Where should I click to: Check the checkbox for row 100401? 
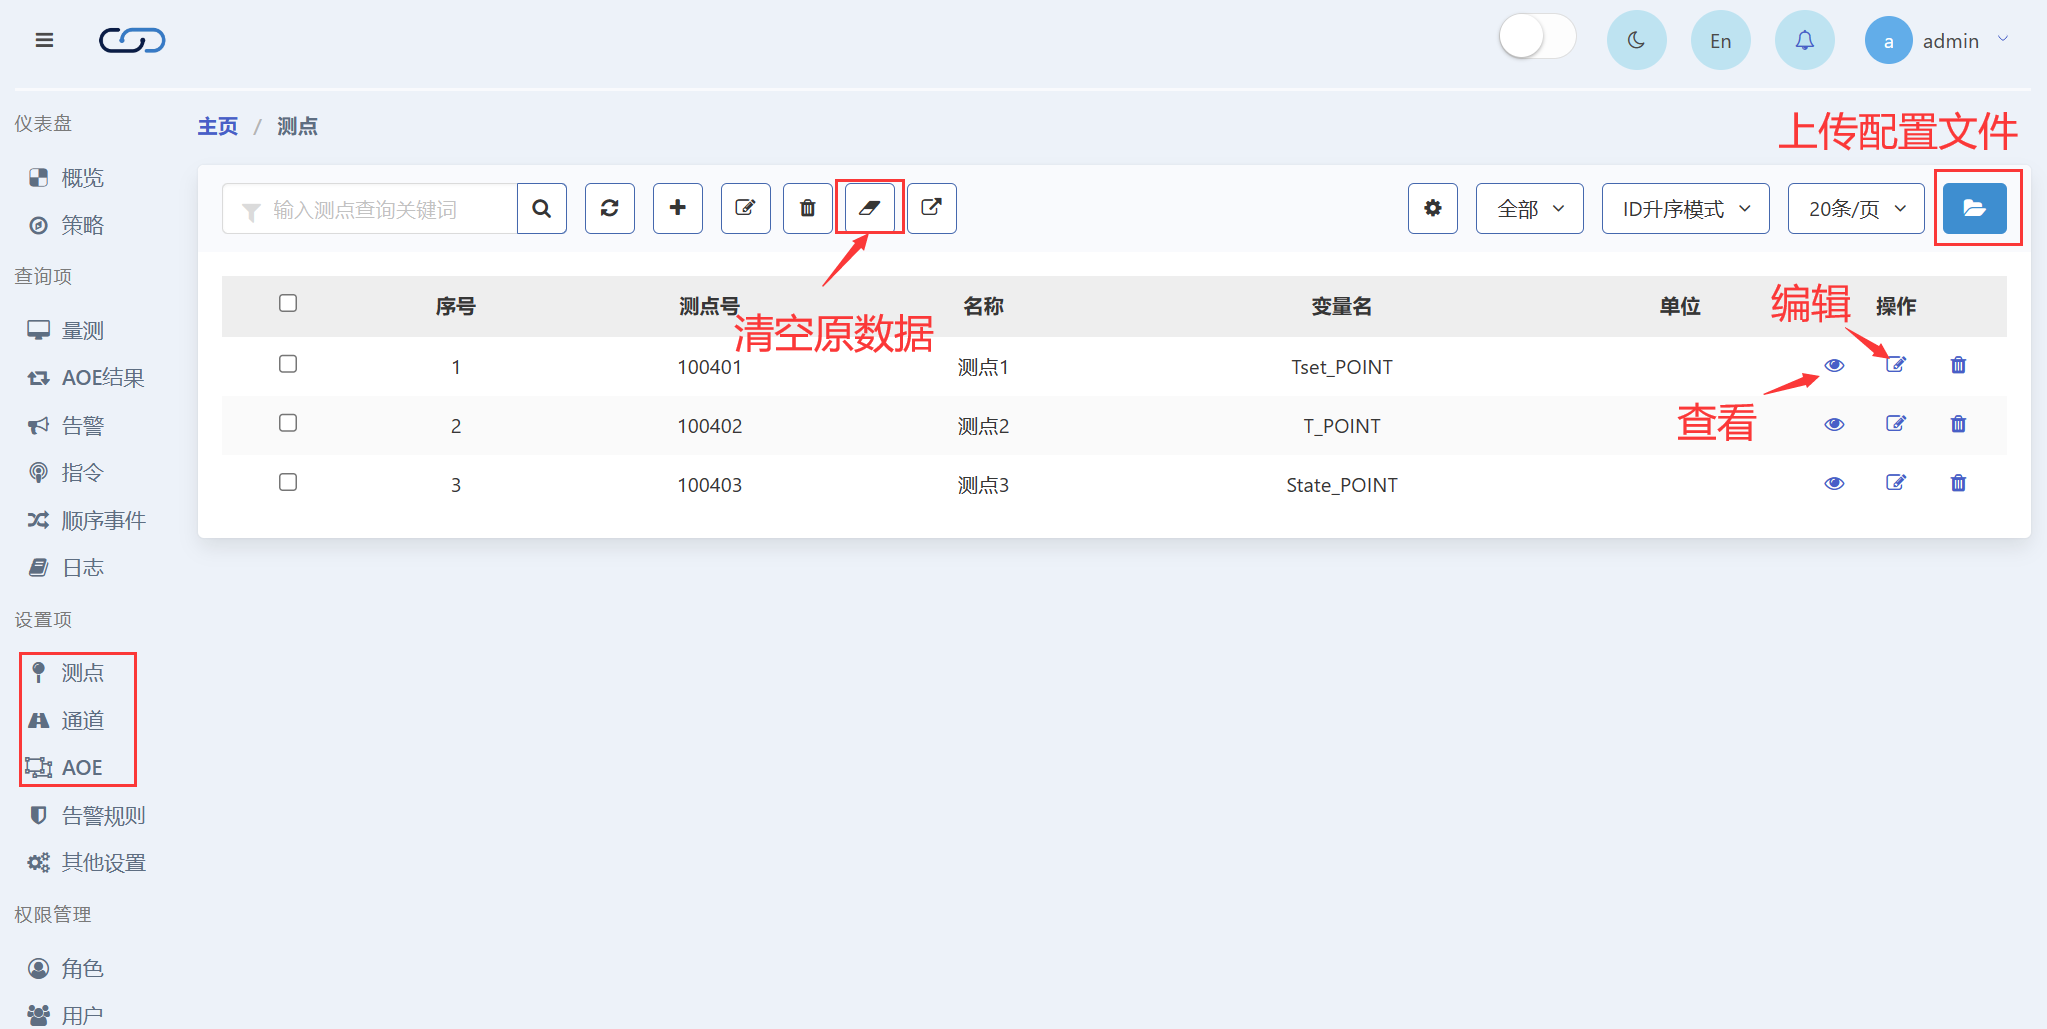click(288, 364)
